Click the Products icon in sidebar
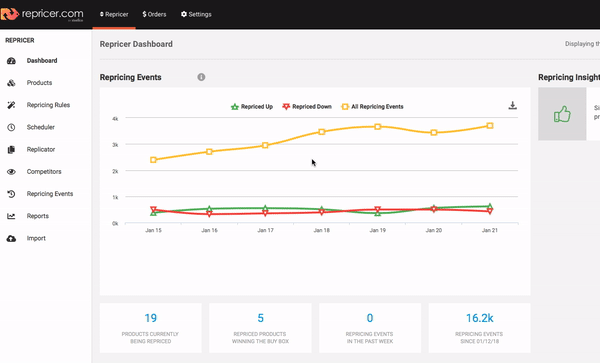 11,83
